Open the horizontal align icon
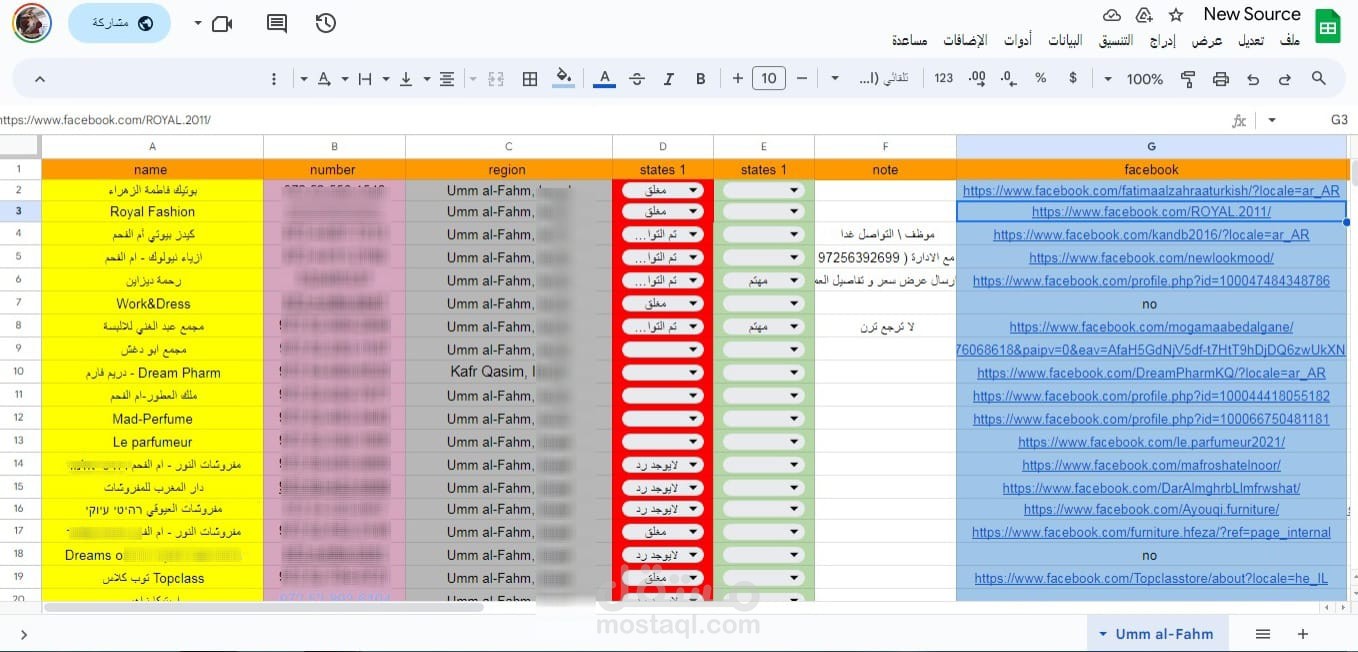 (447, 78)
